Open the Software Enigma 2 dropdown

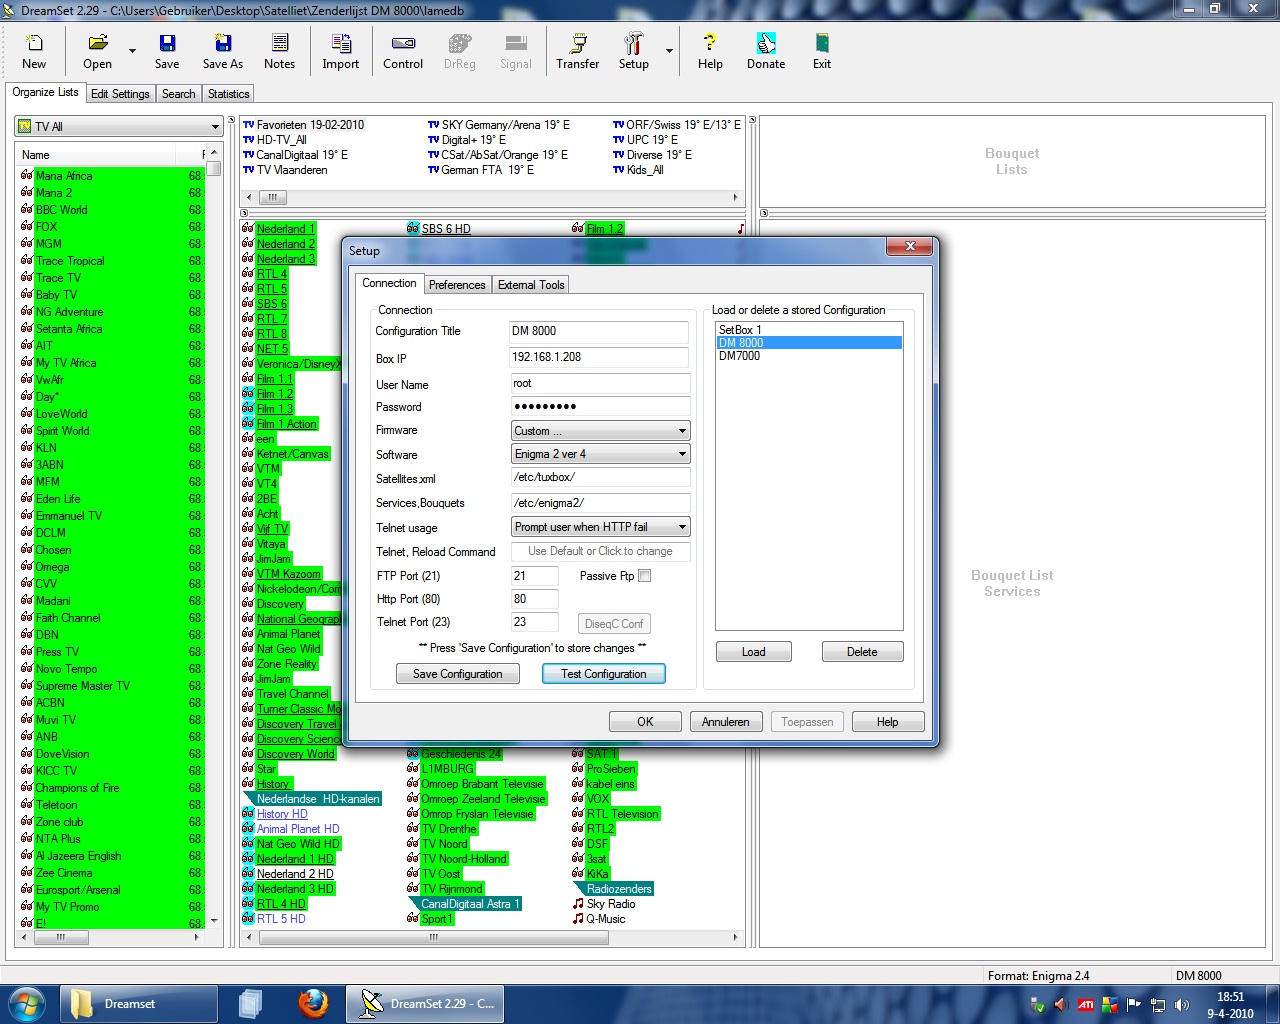tap(600, 454)
